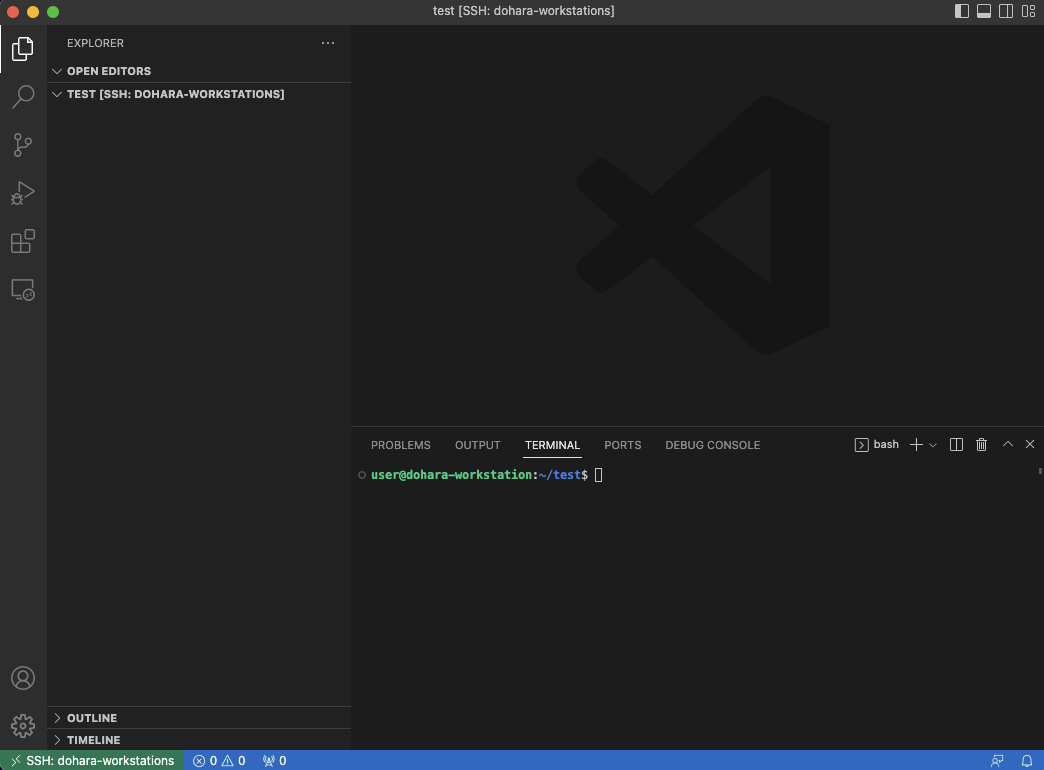This screenshot has height=770, width=1044.
Task: Kill the active terminal with the trash icon
Action: click(981, 444)
